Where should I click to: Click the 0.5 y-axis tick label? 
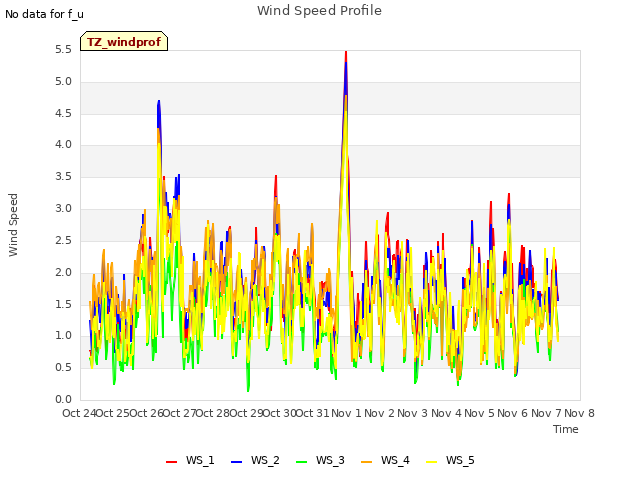point(63,367)
